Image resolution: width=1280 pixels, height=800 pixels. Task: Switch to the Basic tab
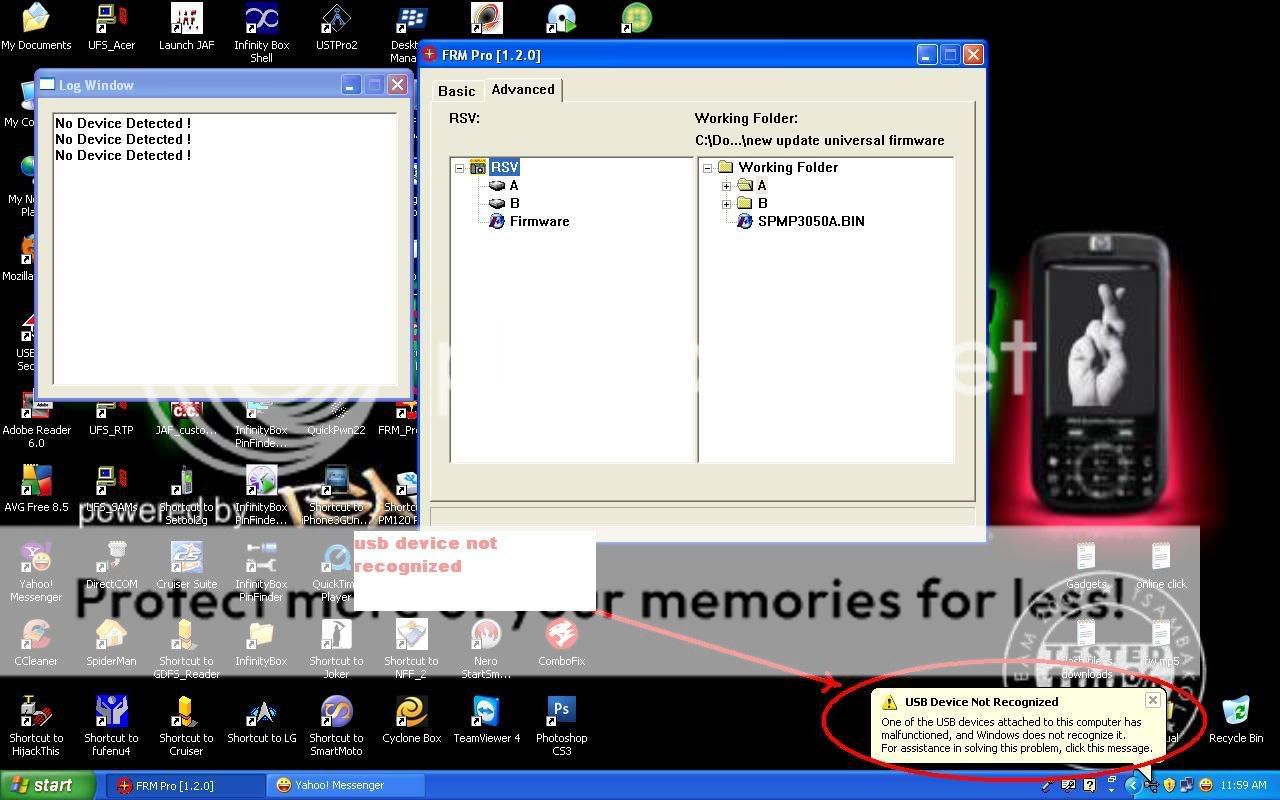coord(457,91)
